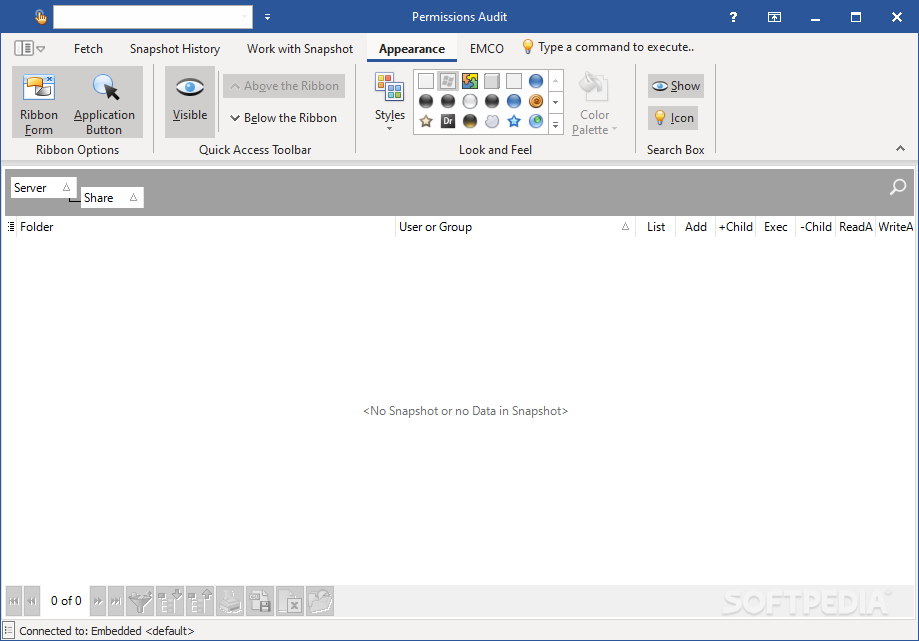Click the List column header
919x641 pixels.
click(x=656, y=227)
